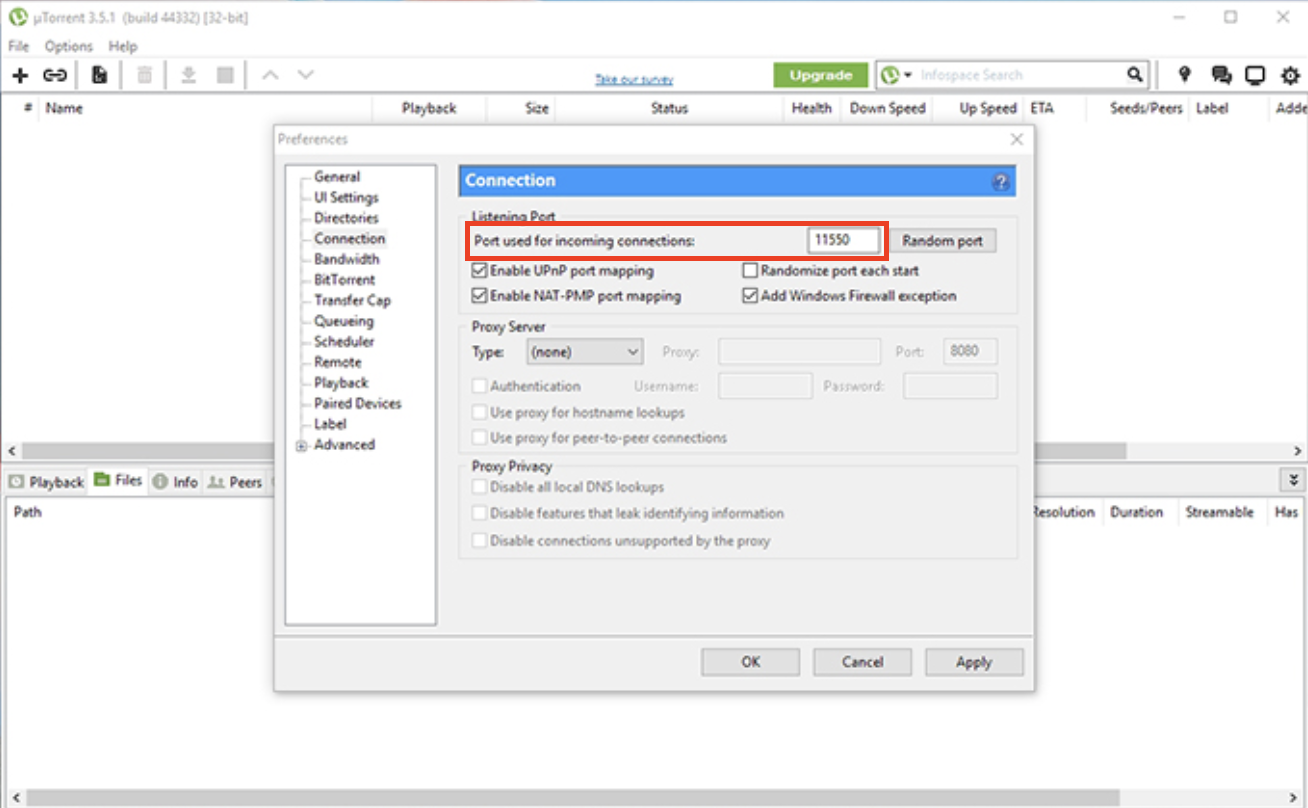Click the Stop torrent square icon
The height and width of the screenshot is (808, 1308).
coord(225,75)
